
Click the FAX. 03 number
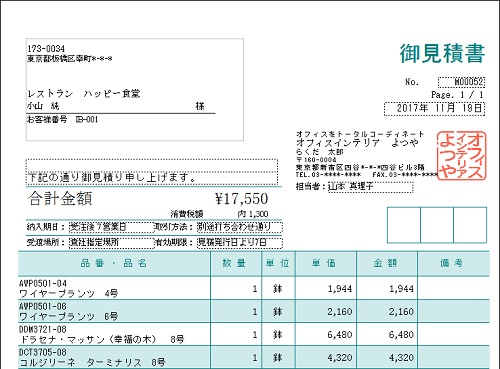tap(405, 175)
